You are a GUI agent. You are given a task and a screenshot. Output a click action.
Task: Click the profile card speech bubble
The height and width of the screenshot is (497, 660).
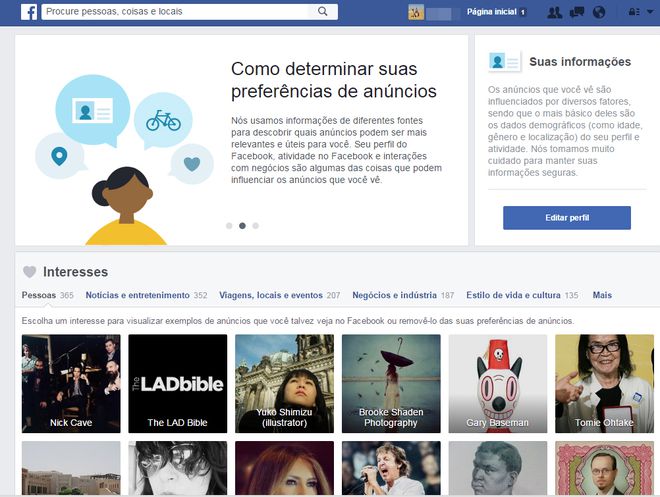pos(93,110)
